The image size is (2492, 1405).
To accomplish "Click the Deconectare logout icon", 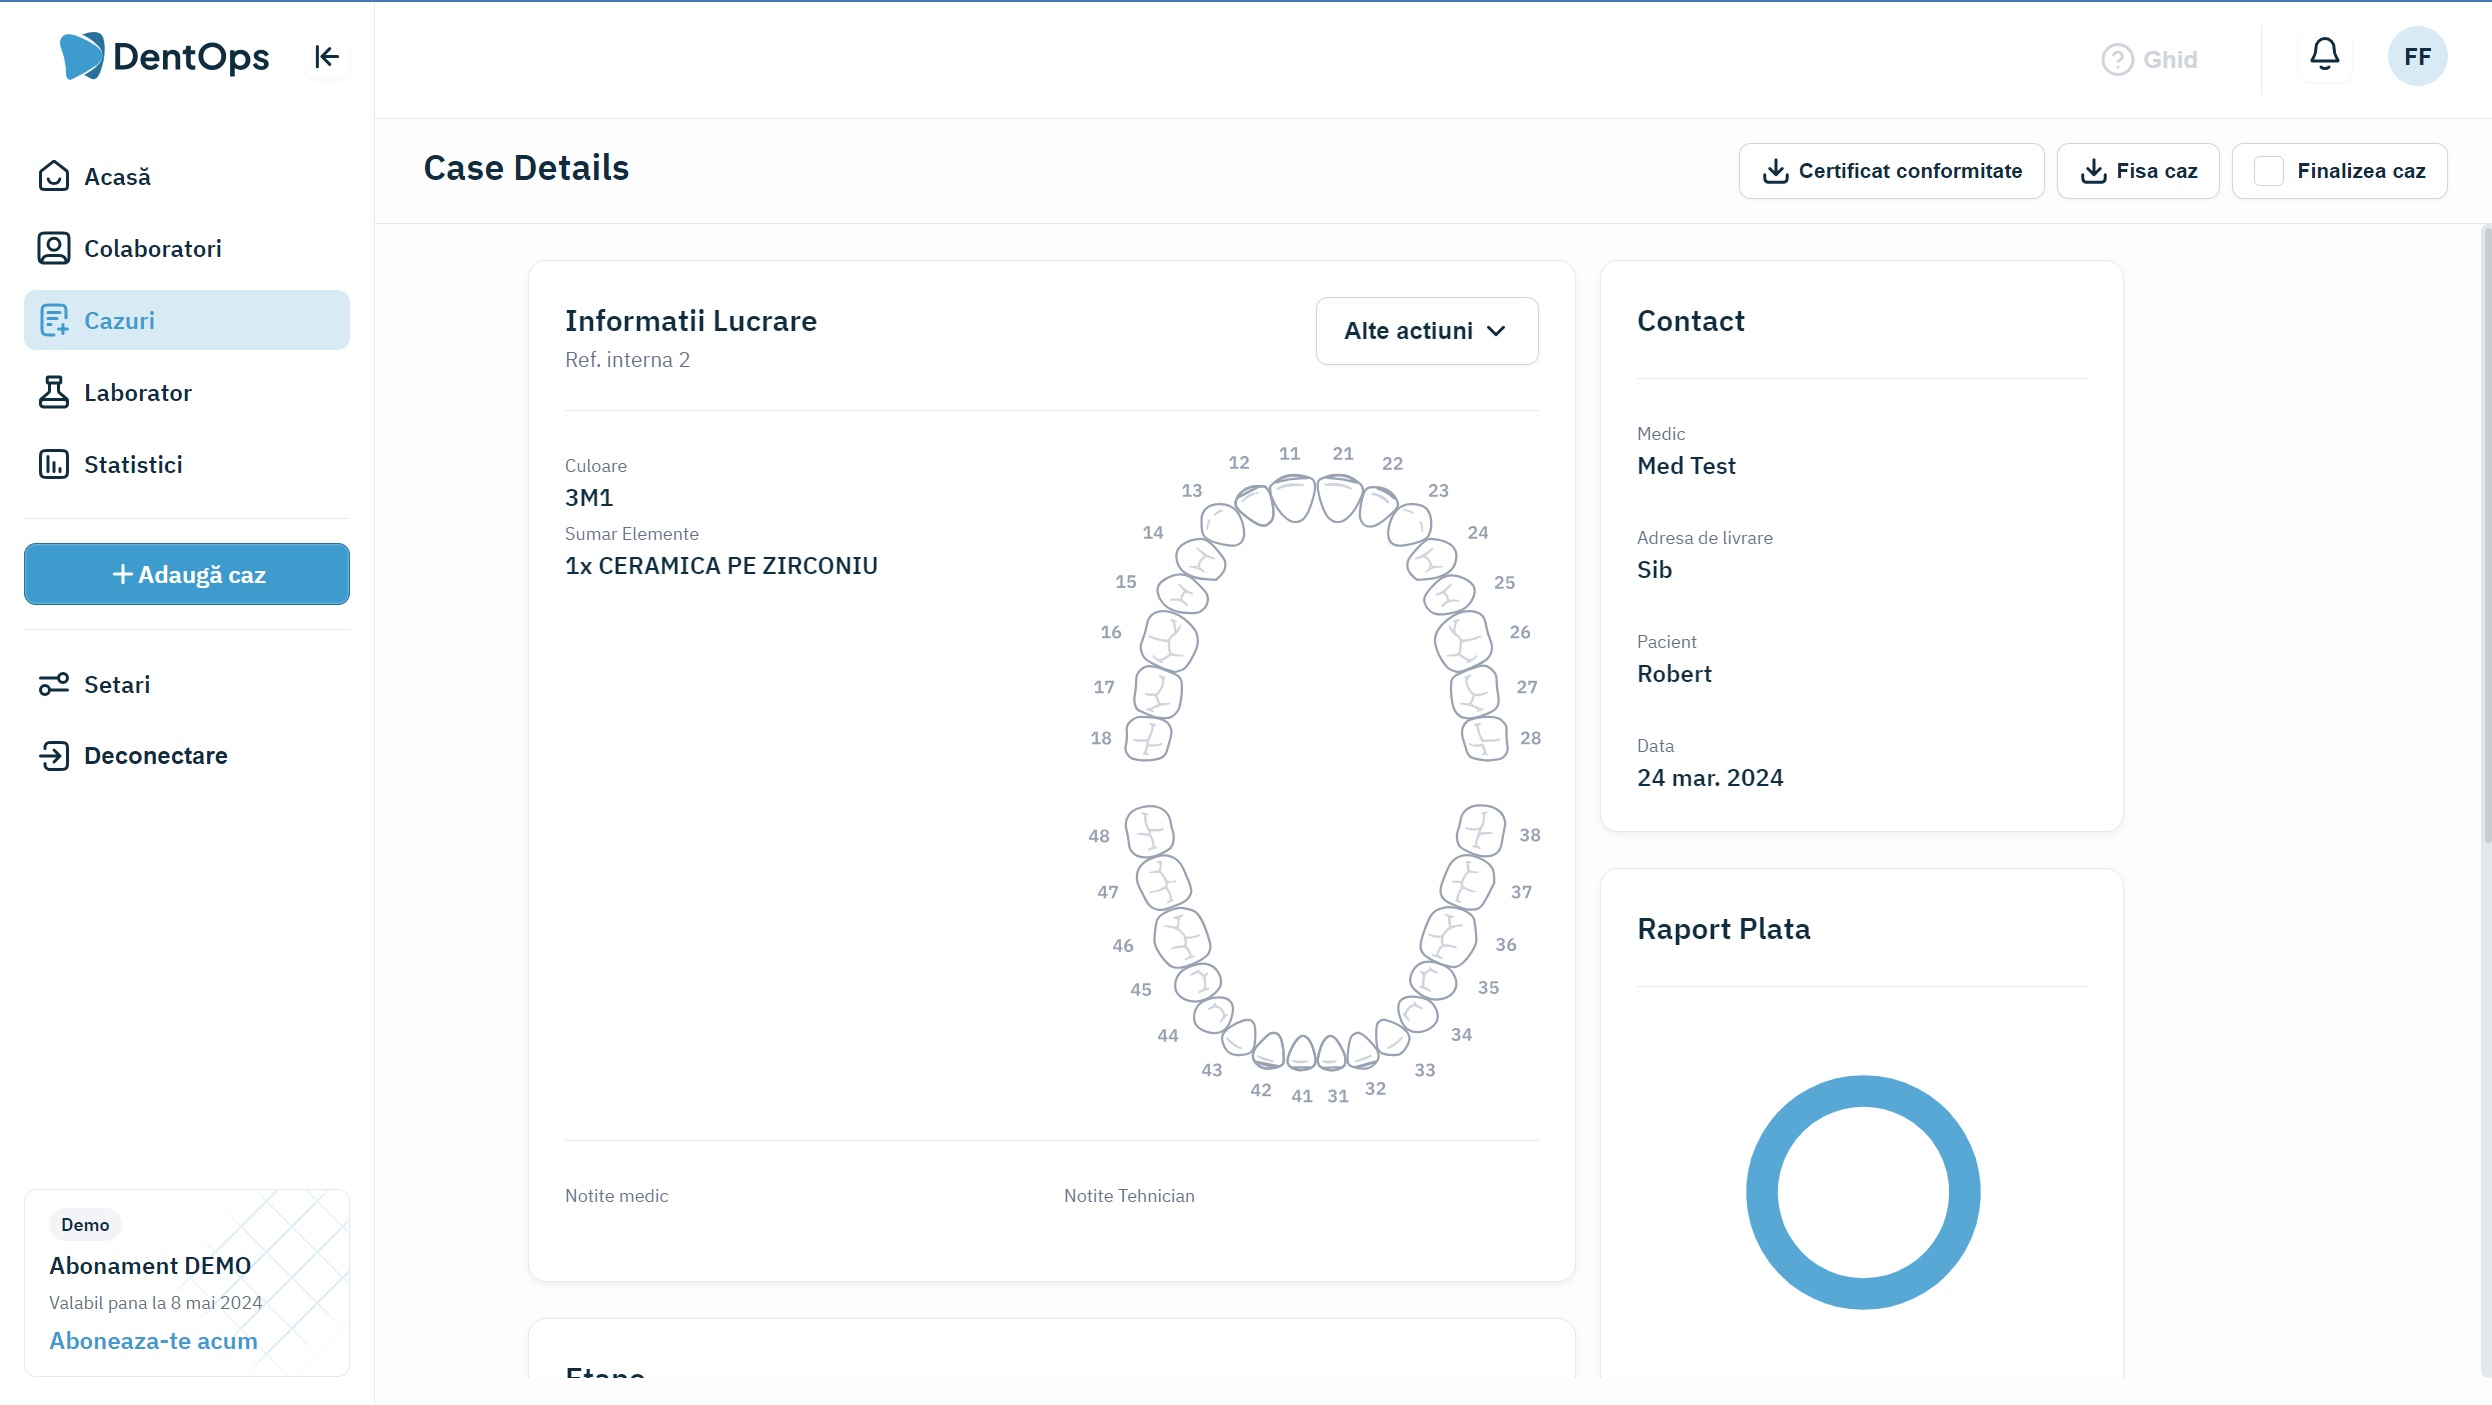I will (54, 756).
